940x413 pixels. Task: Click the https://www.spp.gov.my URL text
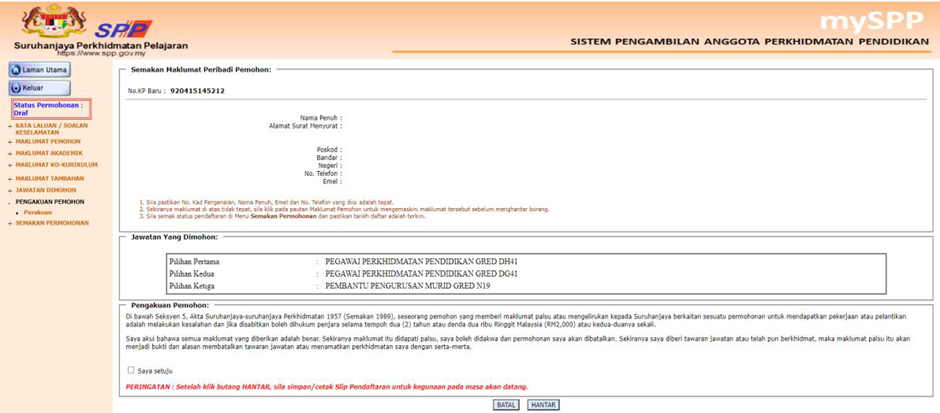100,53
